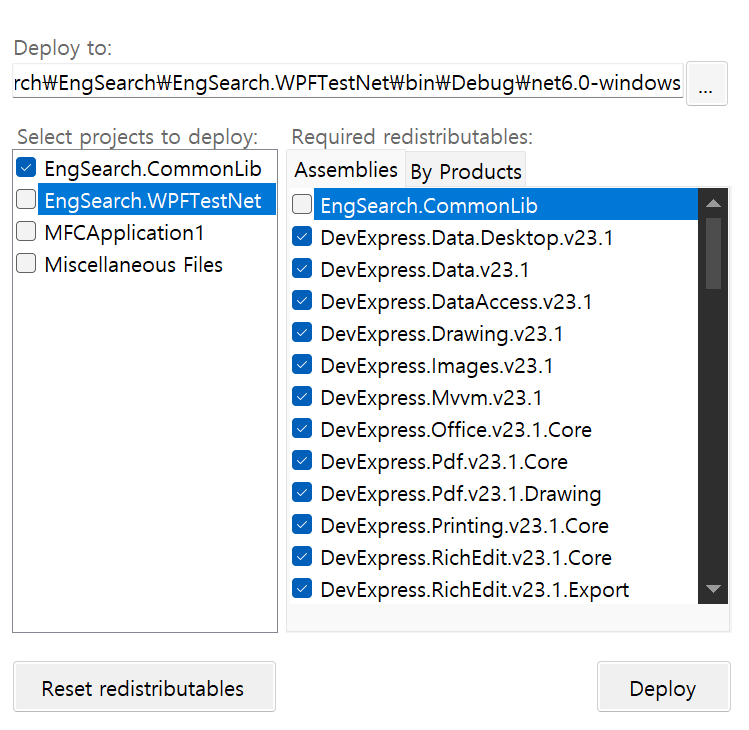Check the MFCApplication1 project checkbox
The image size is (749, 730).
tap(26, 231)
